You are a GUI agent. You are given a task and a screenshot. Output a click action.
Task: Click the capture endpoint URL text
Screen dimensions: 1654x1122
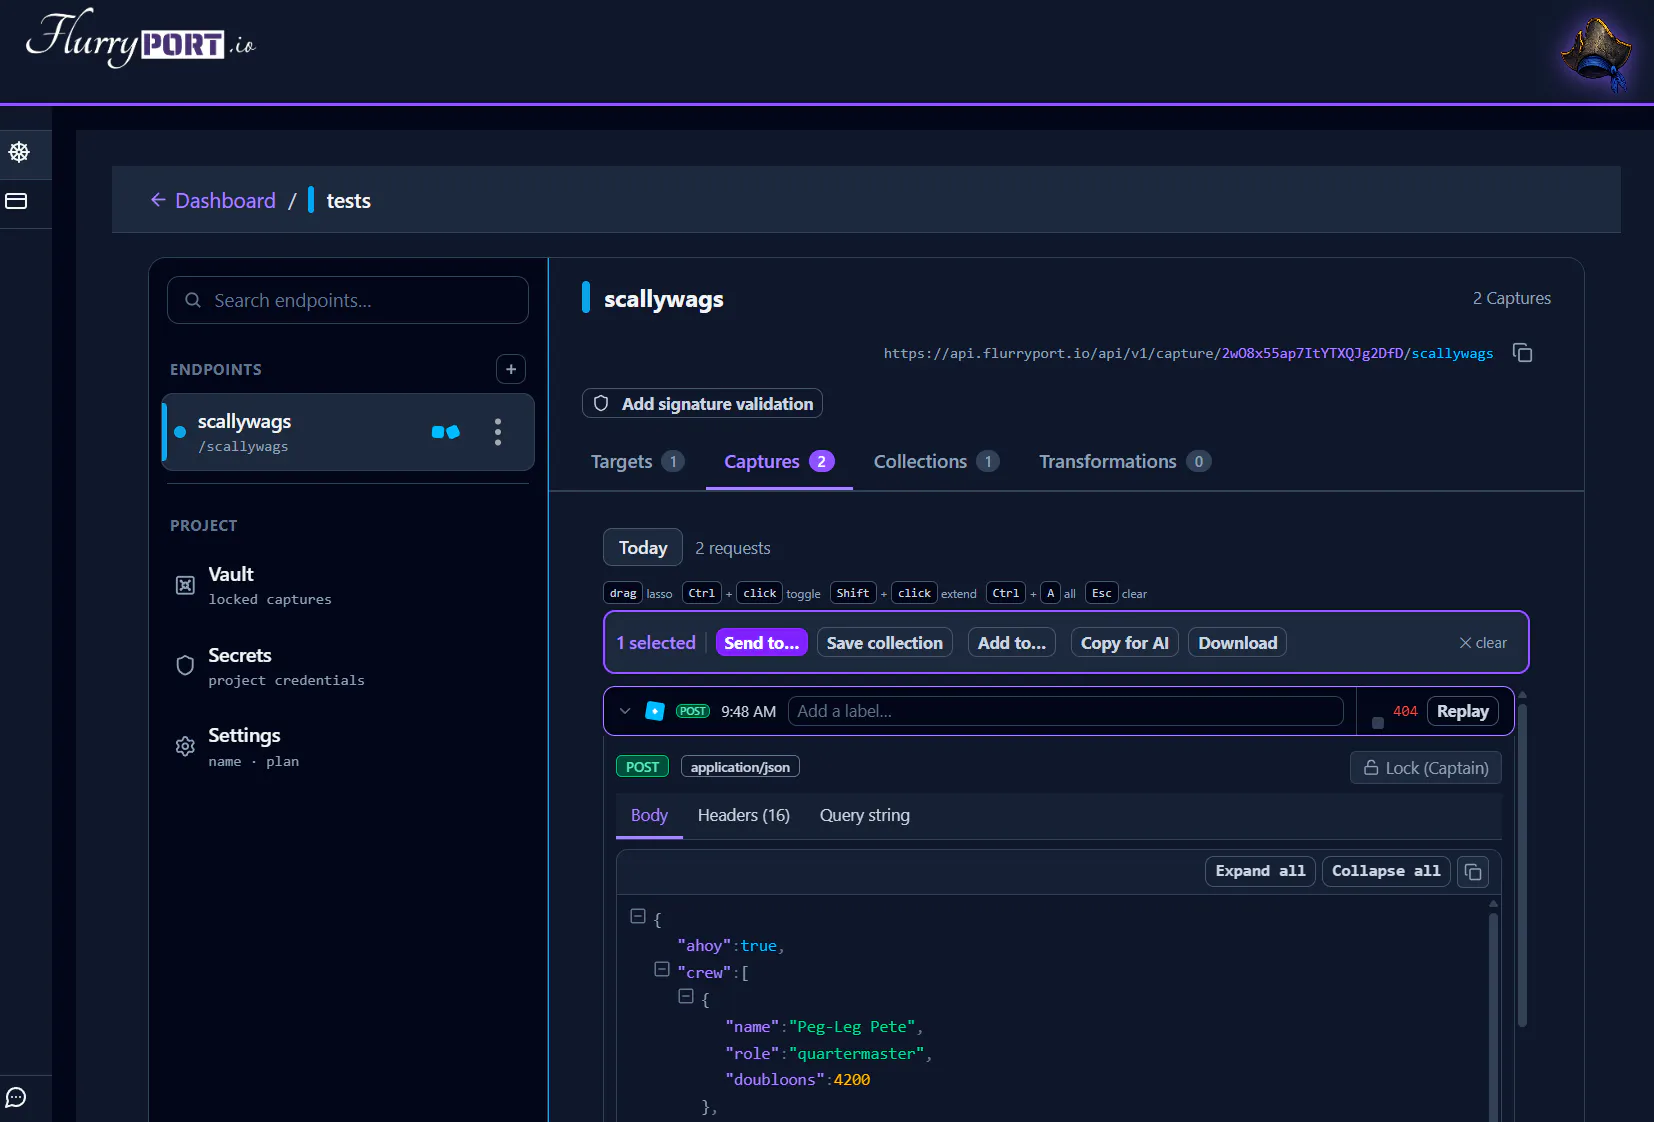click(1188, 353)
